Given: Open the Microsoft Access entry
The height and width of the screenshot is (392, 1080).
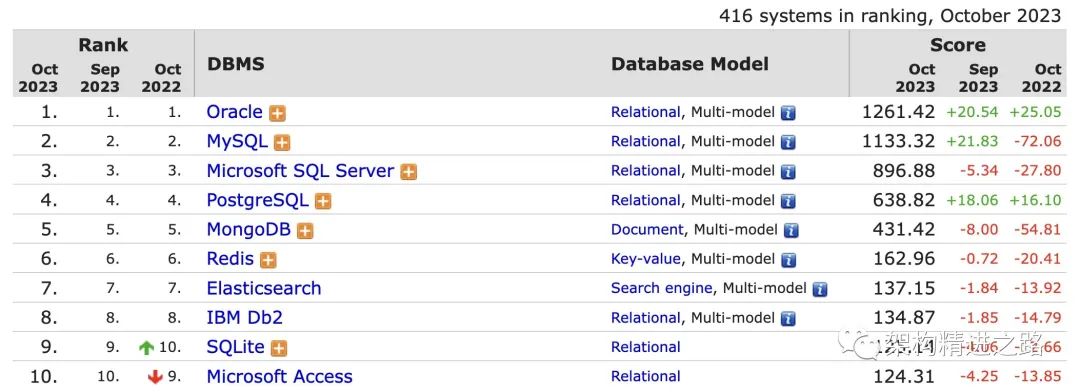Looking at the screenshot, I should tap(280, 376).
